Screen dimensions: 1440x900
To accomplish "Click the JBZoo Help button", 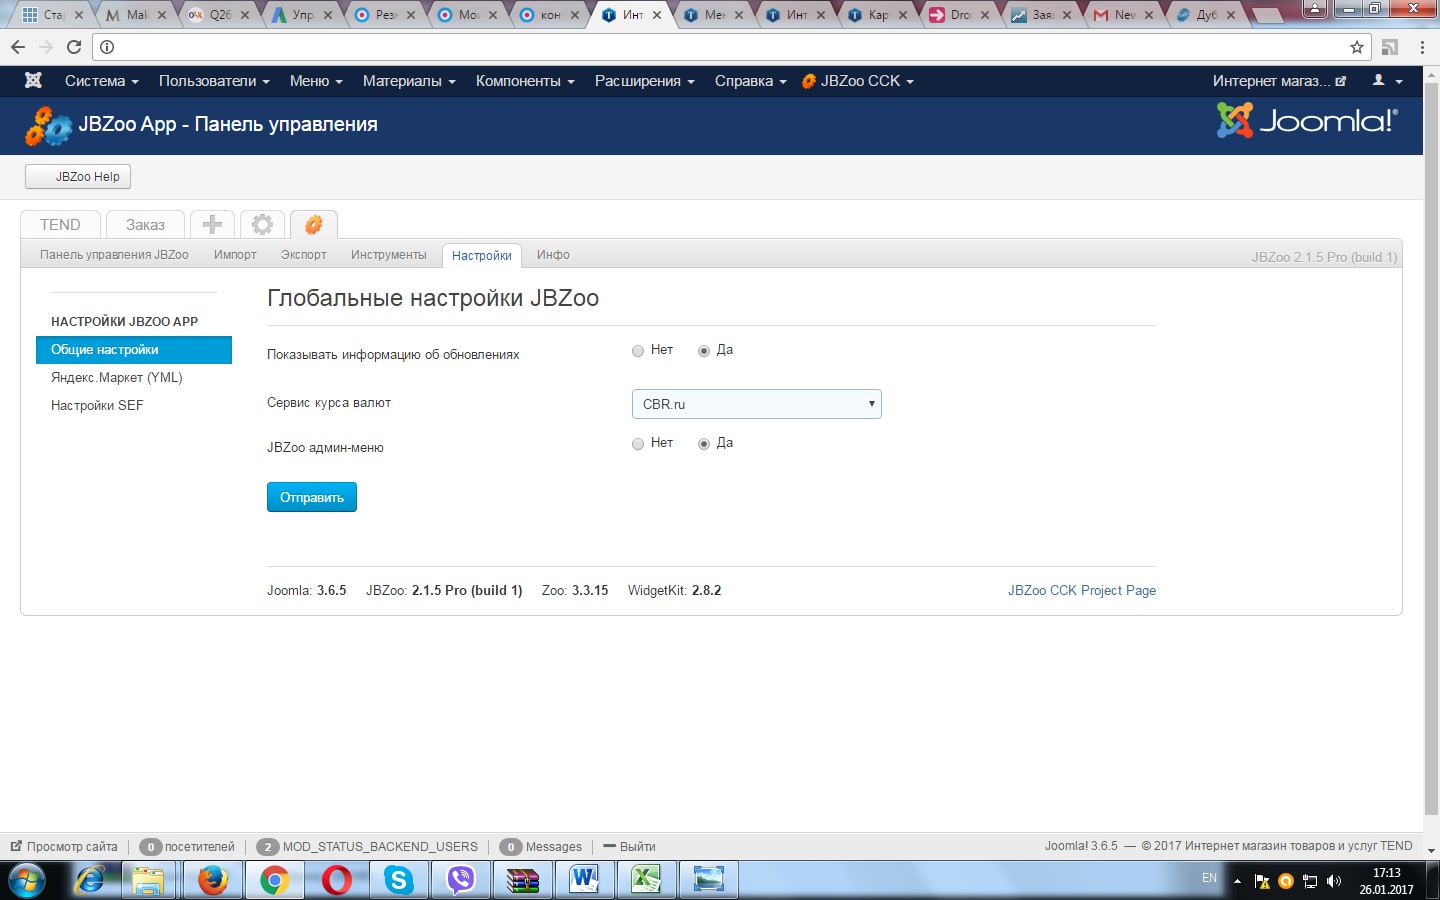I will [78, 177].
